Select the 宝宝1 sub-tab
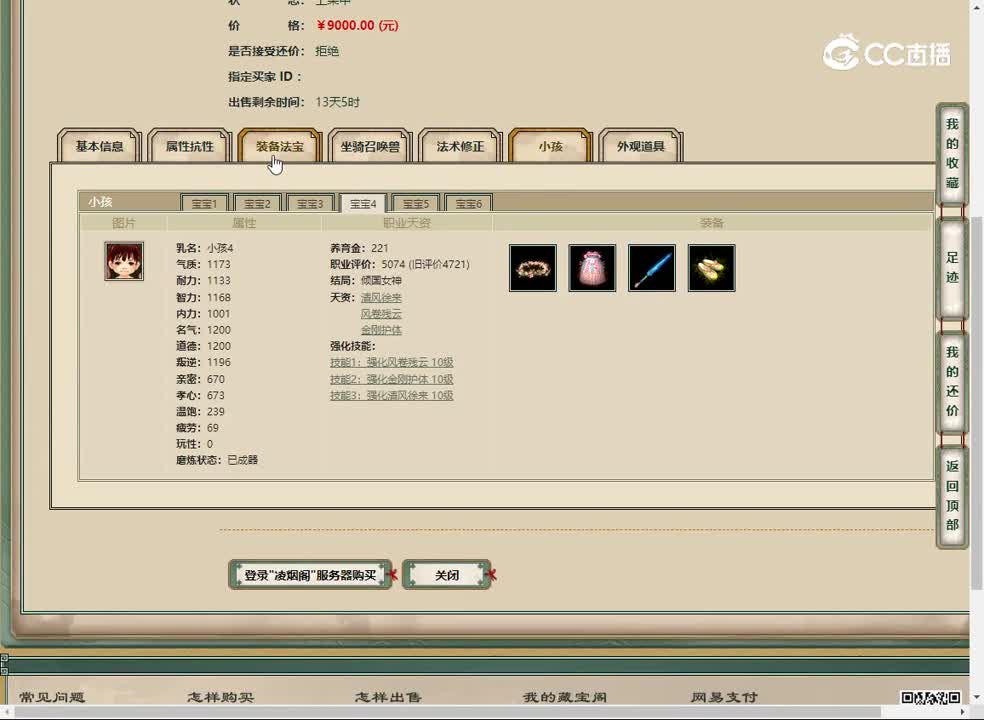 click(204, 203)
